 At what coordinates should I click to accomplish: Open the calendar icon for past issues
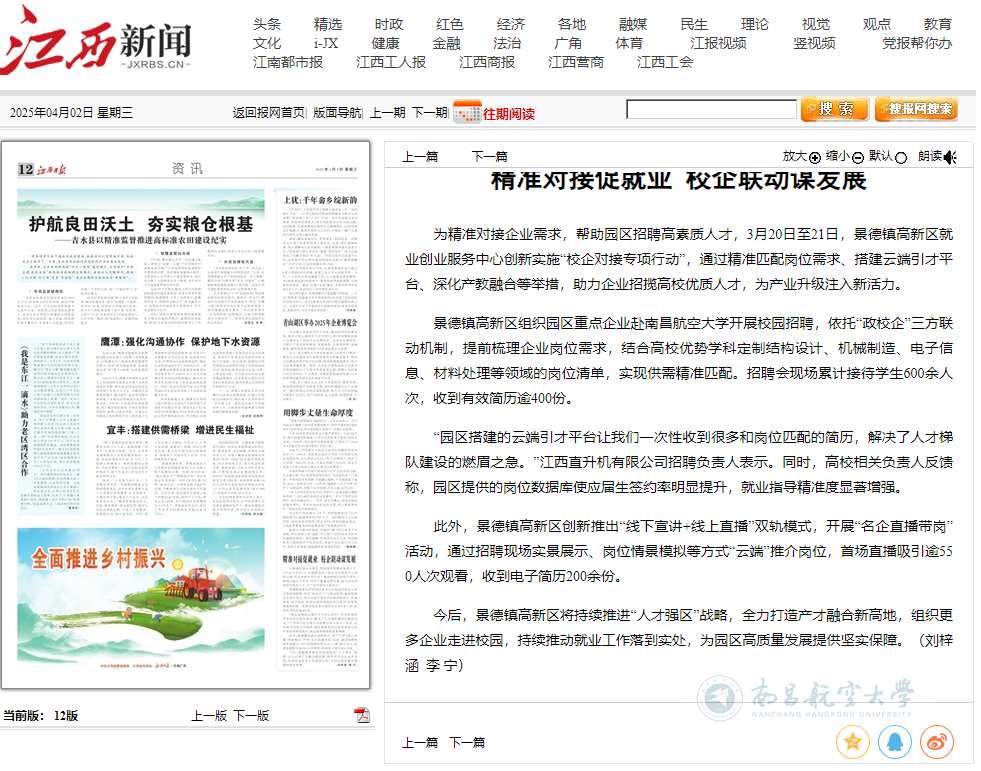tap(466, 112)
